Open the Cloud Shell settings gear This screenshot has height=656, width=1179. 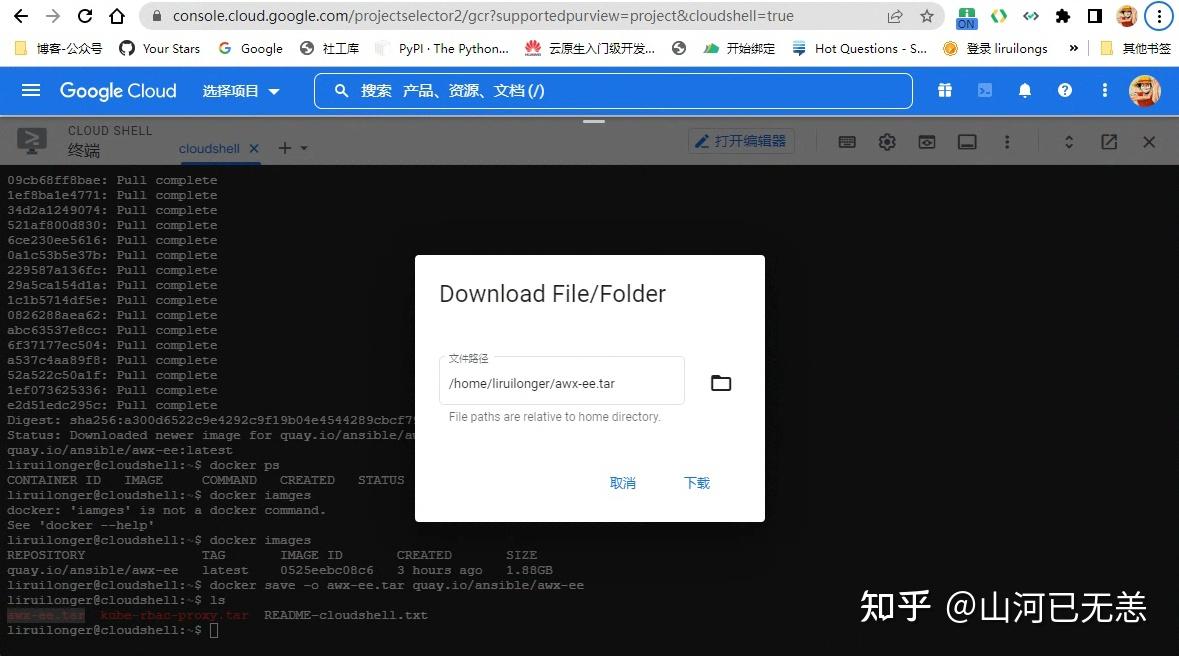[x=887, y=141]
